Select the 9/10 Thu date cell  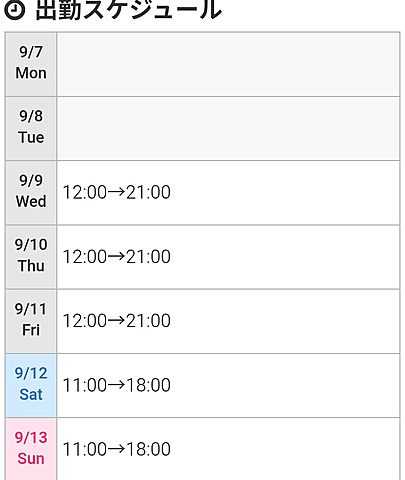[31, 257]
